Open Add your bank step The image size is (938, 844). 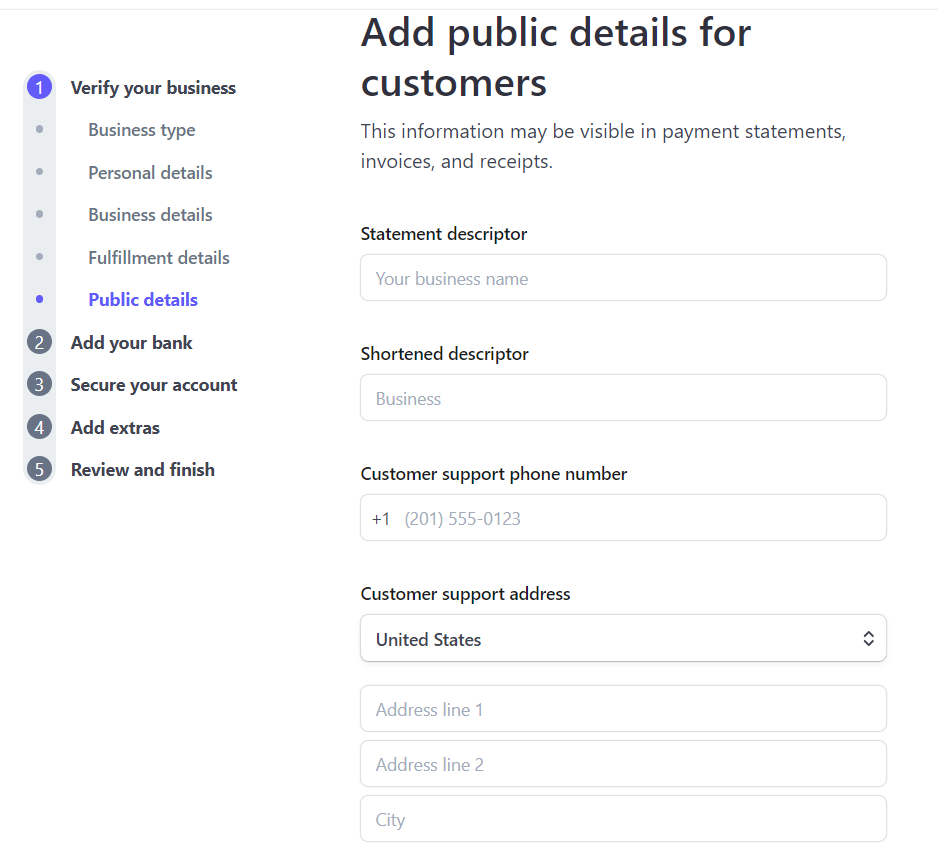(x=132, y=342)
